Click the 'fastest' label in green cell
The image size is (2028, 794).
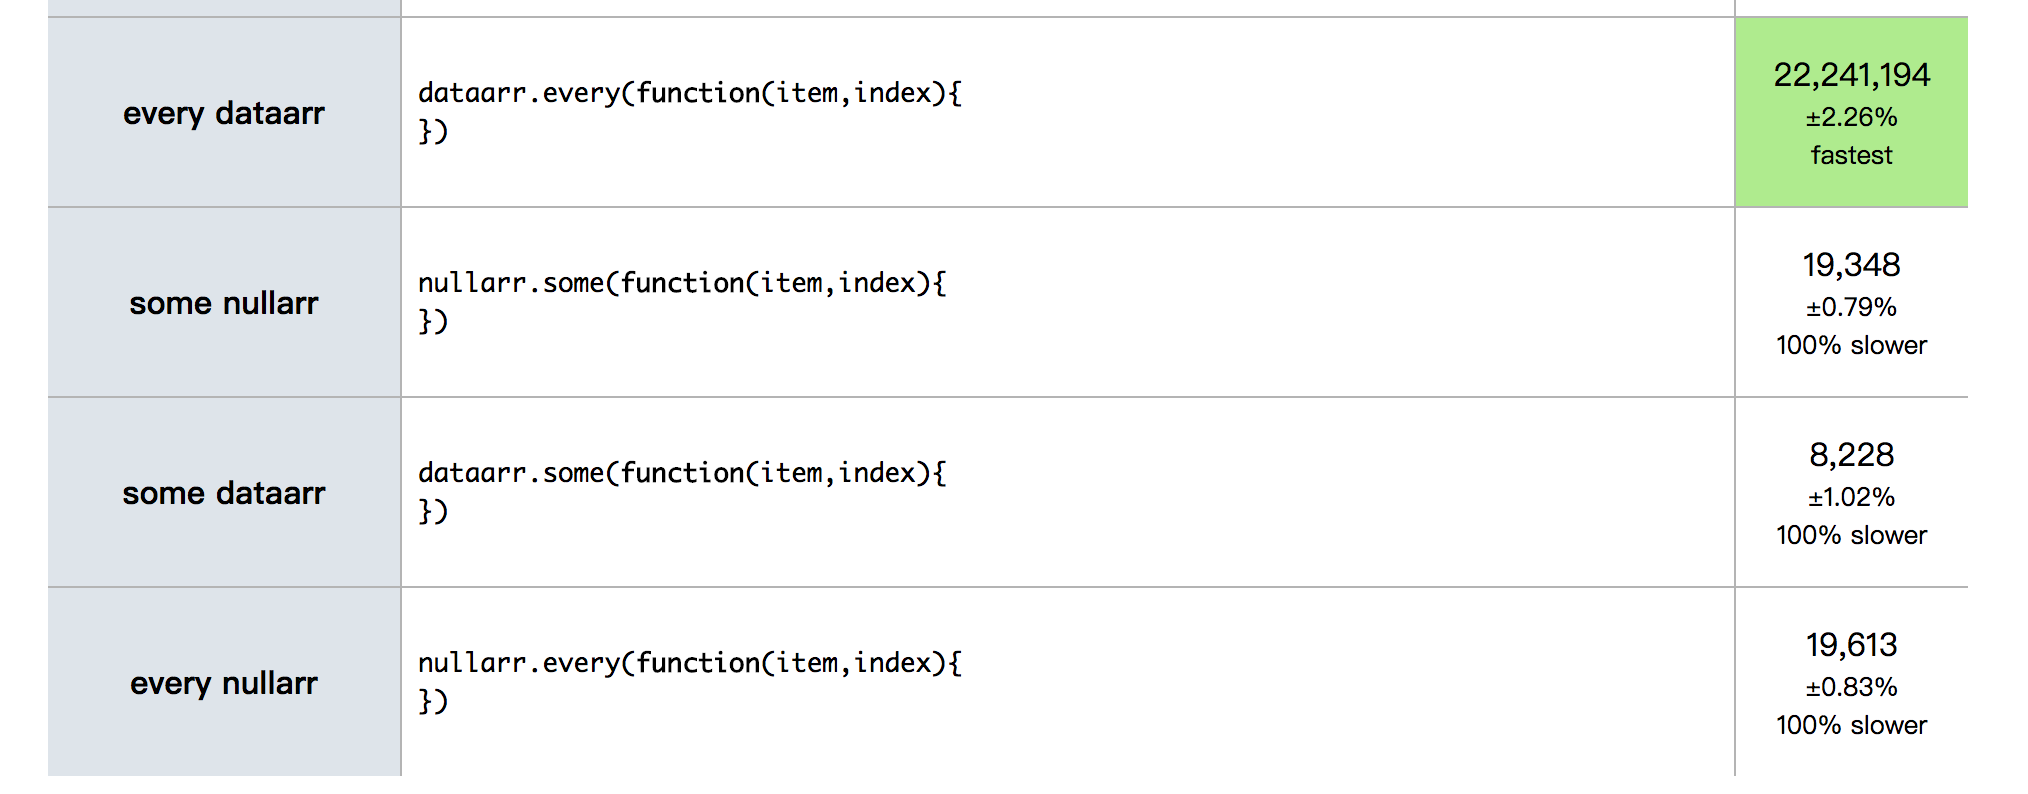tap(1851, 155)
